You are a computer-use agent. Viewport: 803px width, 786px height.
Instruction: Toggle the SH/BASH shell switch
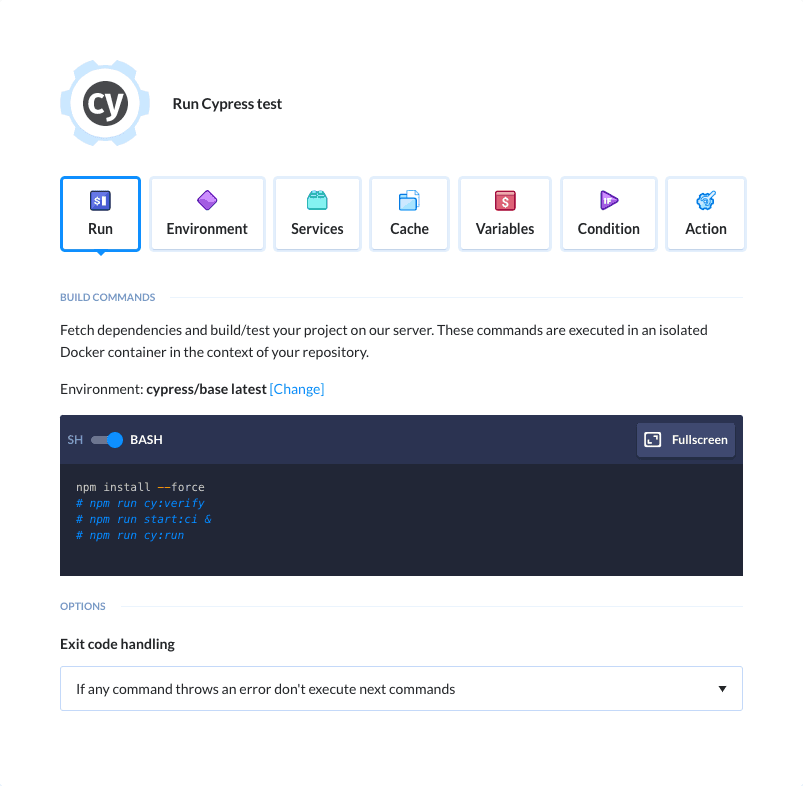click(107, 440)
